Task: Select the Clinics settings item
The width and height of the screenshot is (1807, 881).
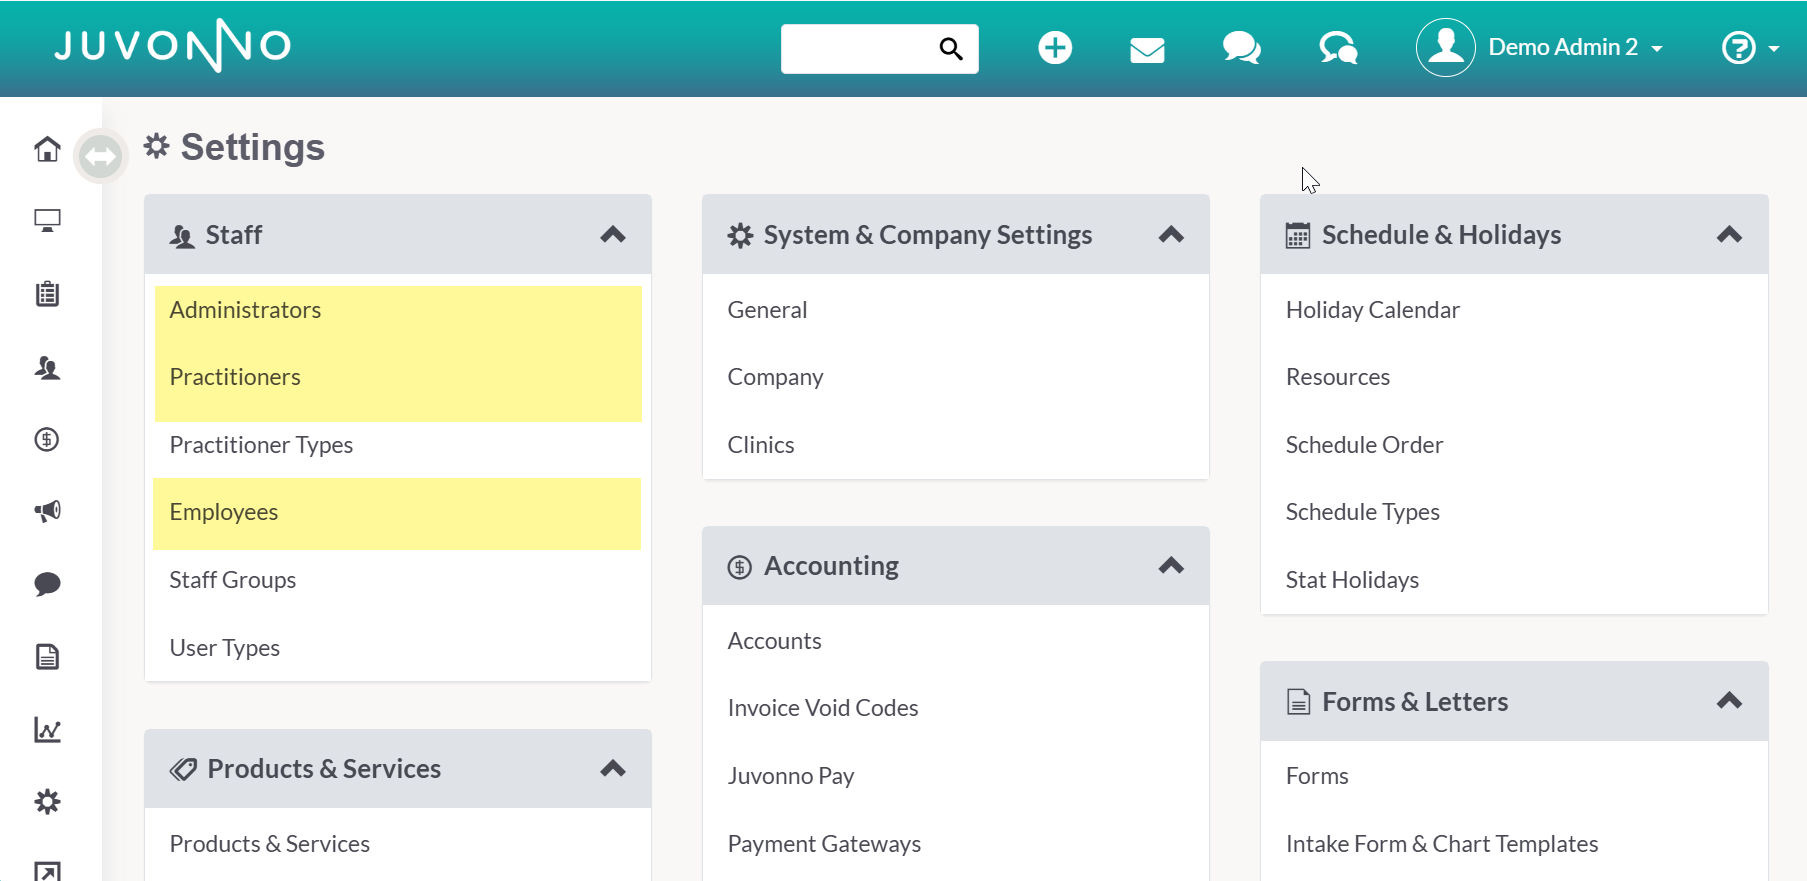Action: (x=760, y=445)
